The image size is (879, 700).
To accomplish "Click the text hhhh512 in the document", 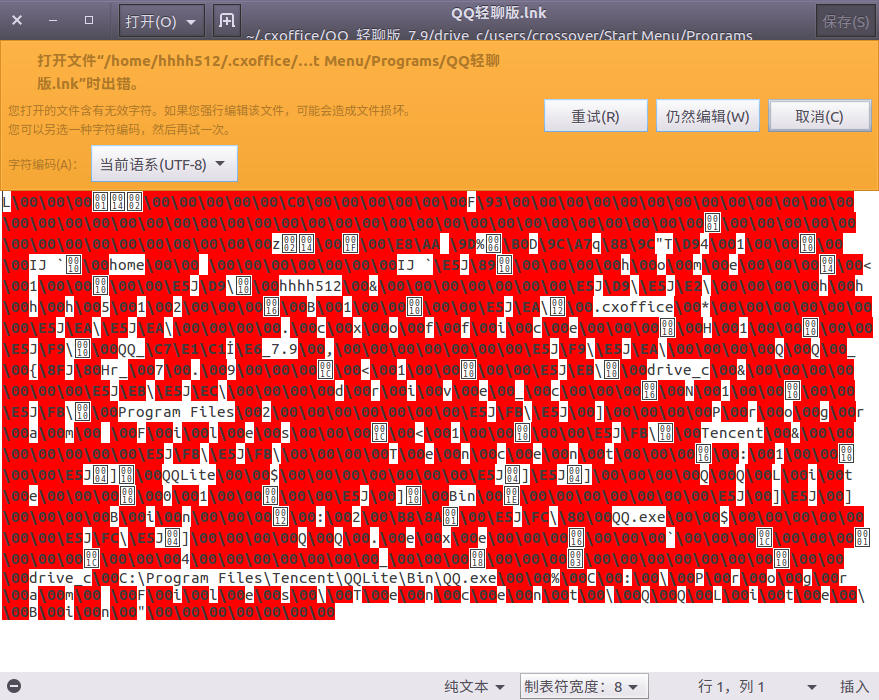I will (311, 286).
